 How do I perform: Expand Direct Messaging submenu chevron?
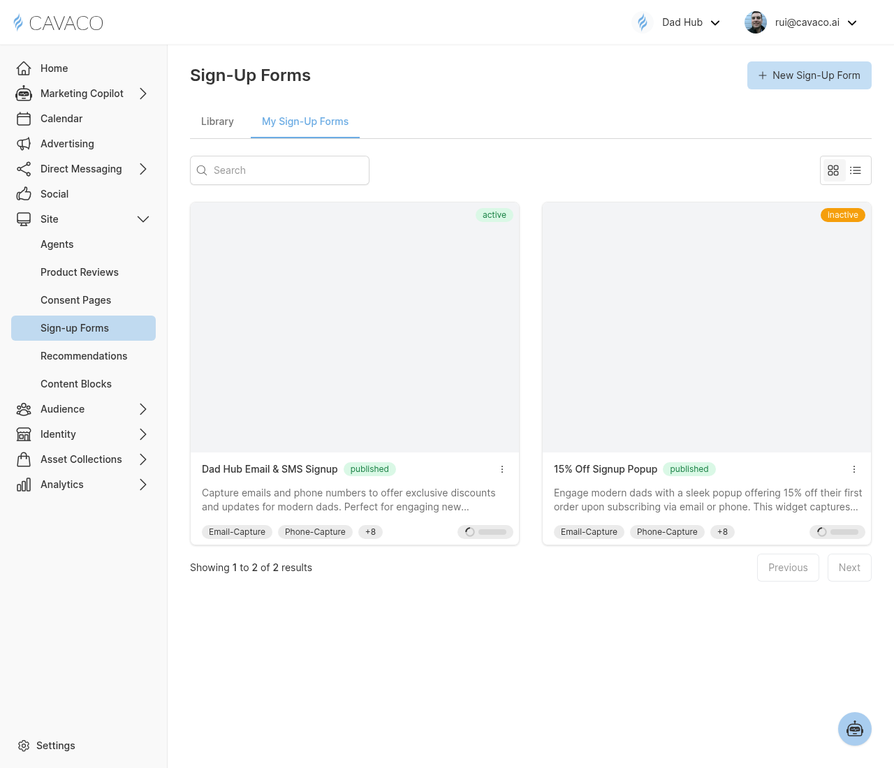143,169
